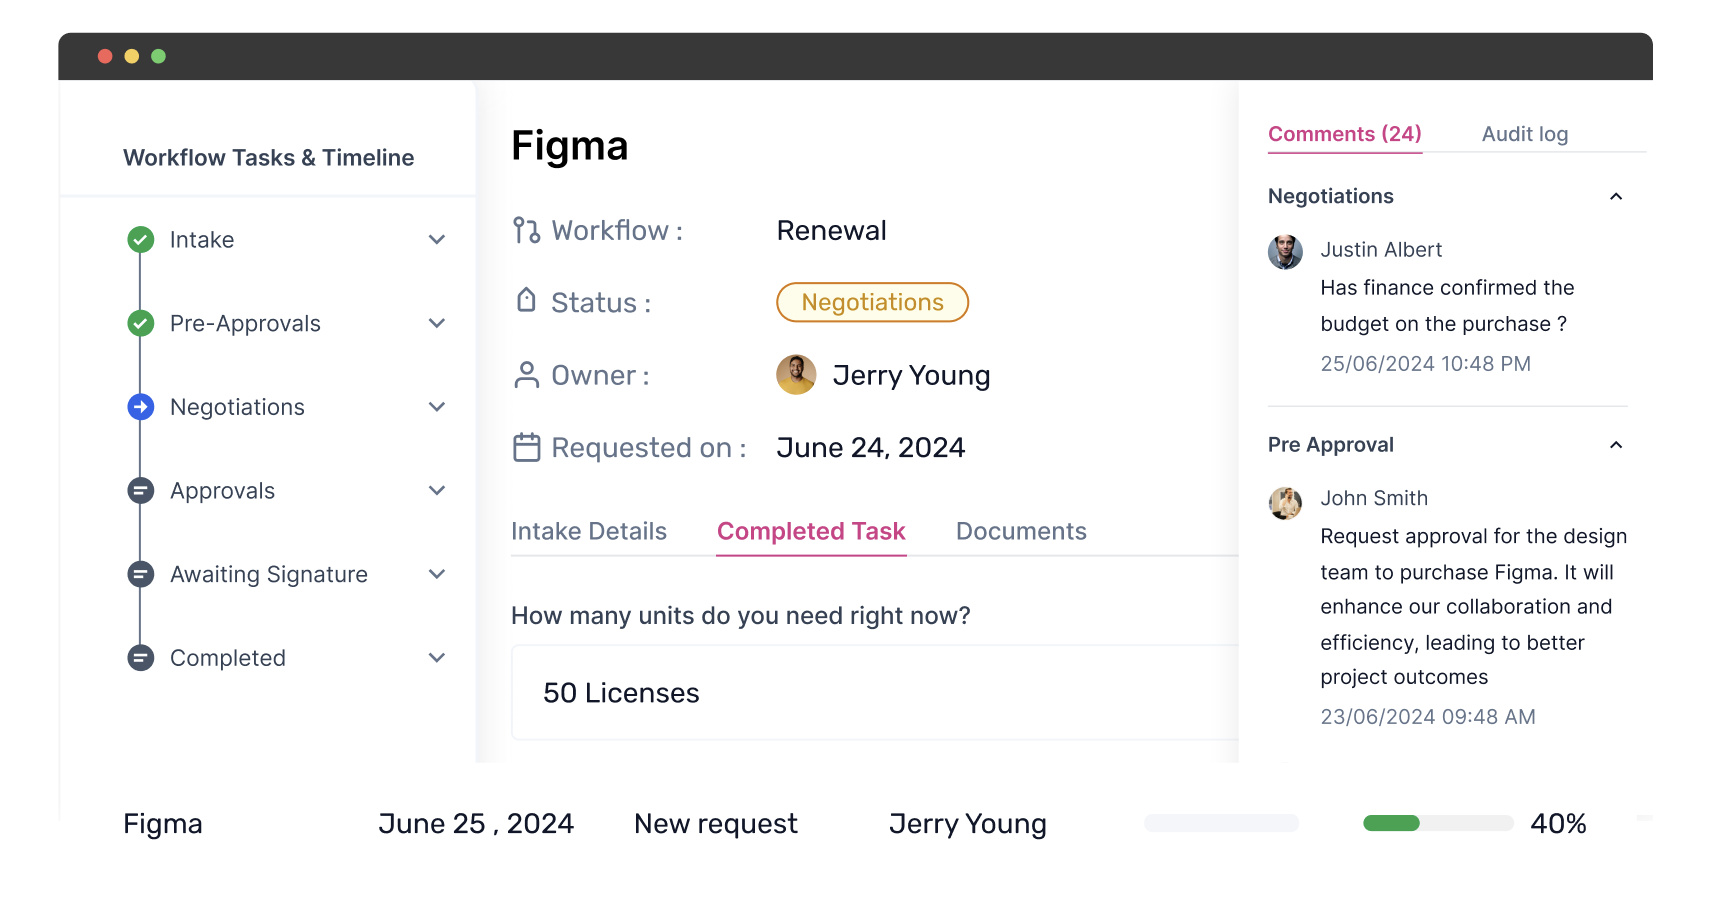Click the pending icon beside Awaiting Signature

tap(141, 574)
